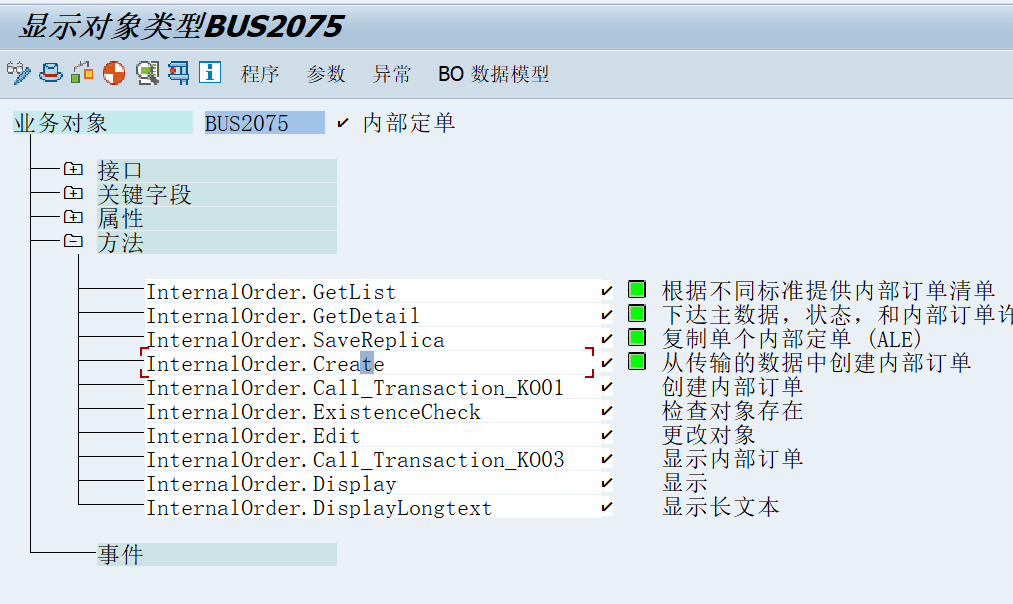Viewport: 1013px width, 604px height.
Task: Collapse the open 方法 folder
Action: pyautogui.click(x=73, y=243)
